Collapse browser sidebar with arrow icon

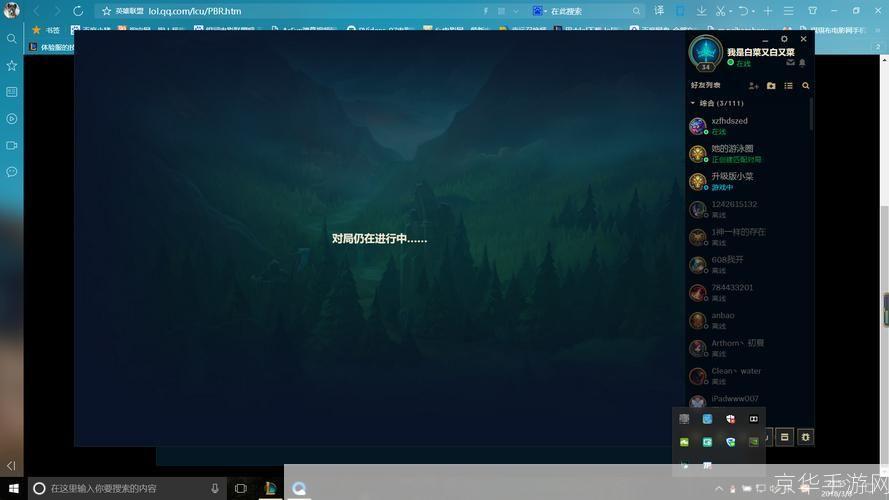coord(11,465)
